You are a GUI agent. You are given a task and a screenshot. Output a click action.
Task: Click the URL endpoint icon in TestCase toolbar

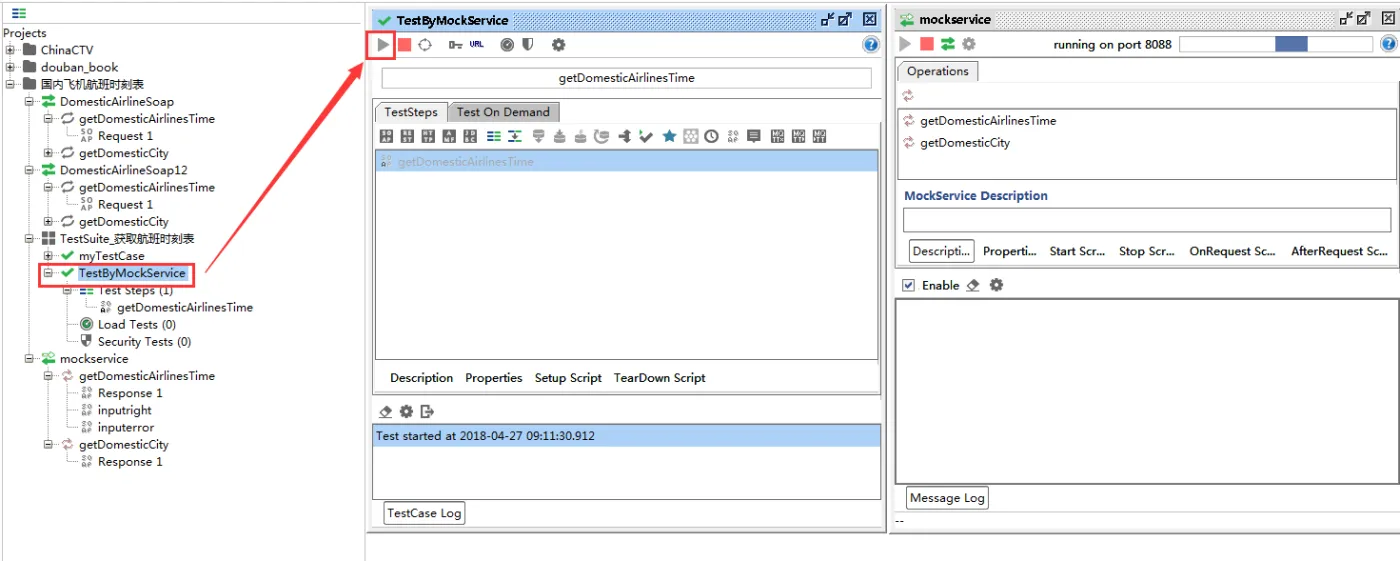coord(477,45)
